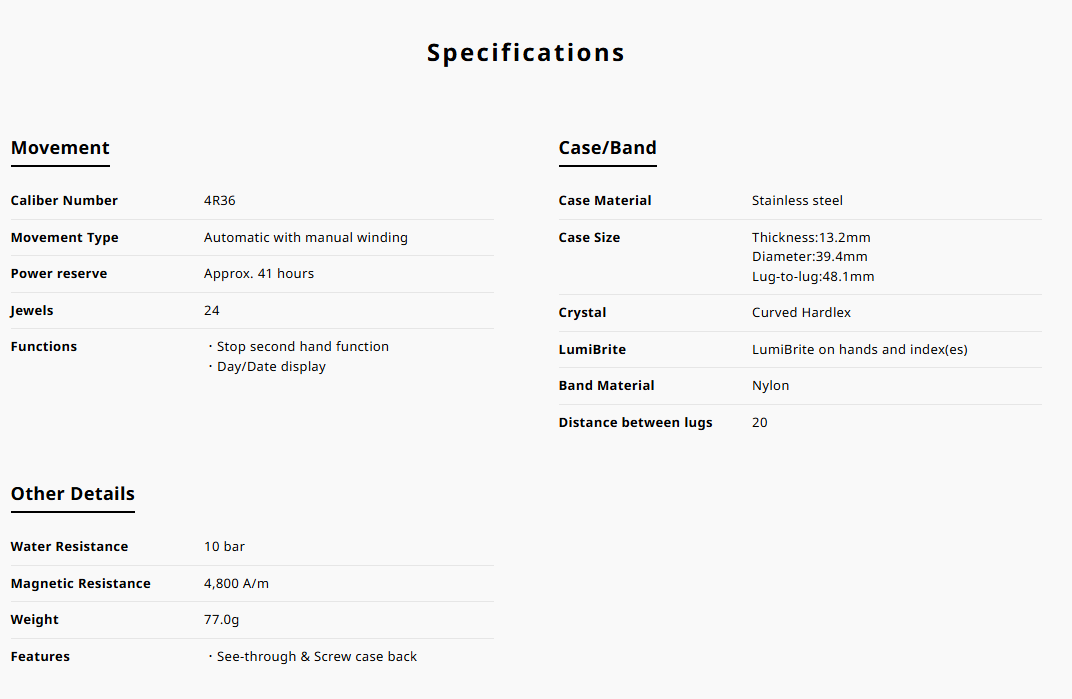This screenshot has width=1072, height=699.
Task: Click the Case/Band section heading
Action: (x=607, y=148)
